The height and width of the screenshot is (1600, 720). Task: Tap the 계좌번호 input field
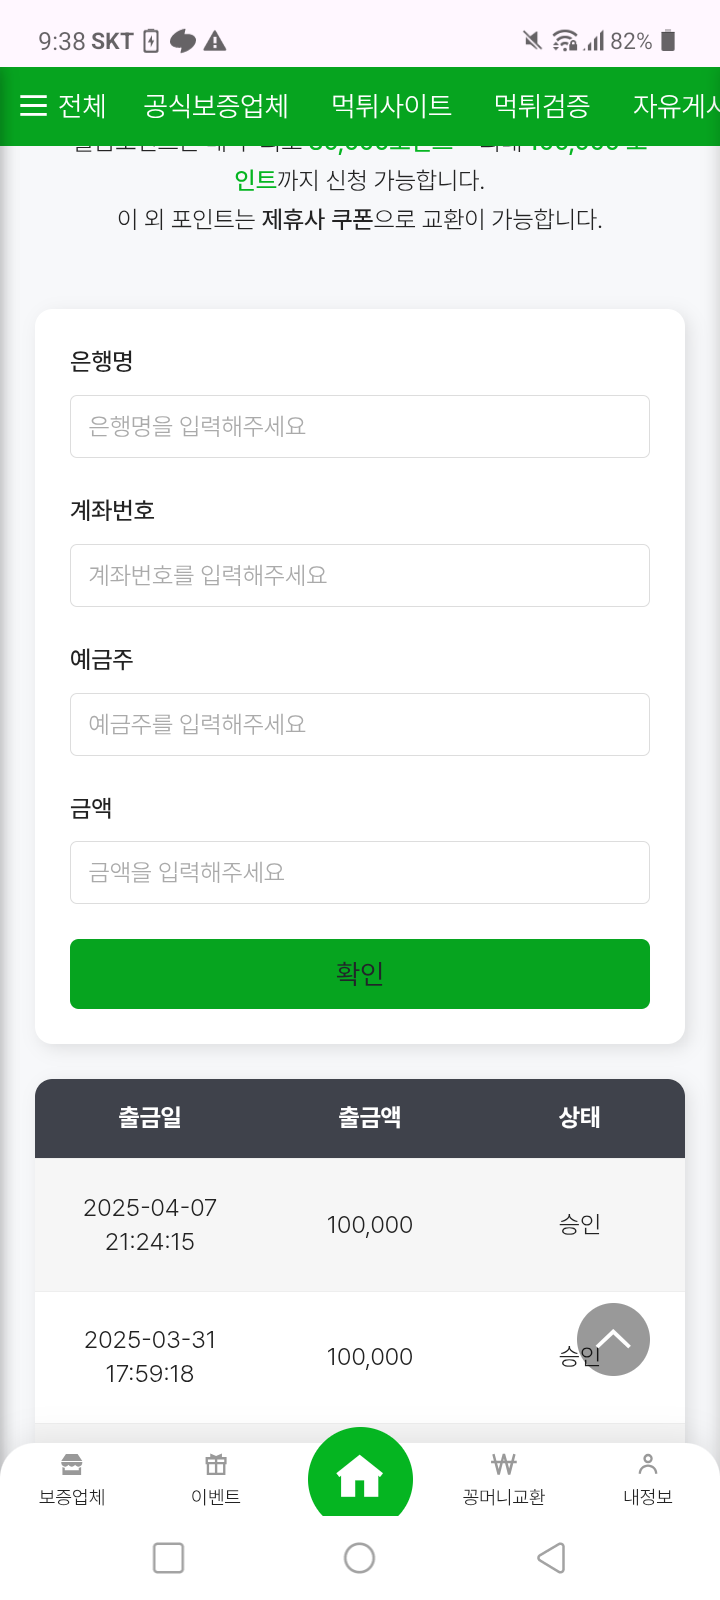click(360, 575)
